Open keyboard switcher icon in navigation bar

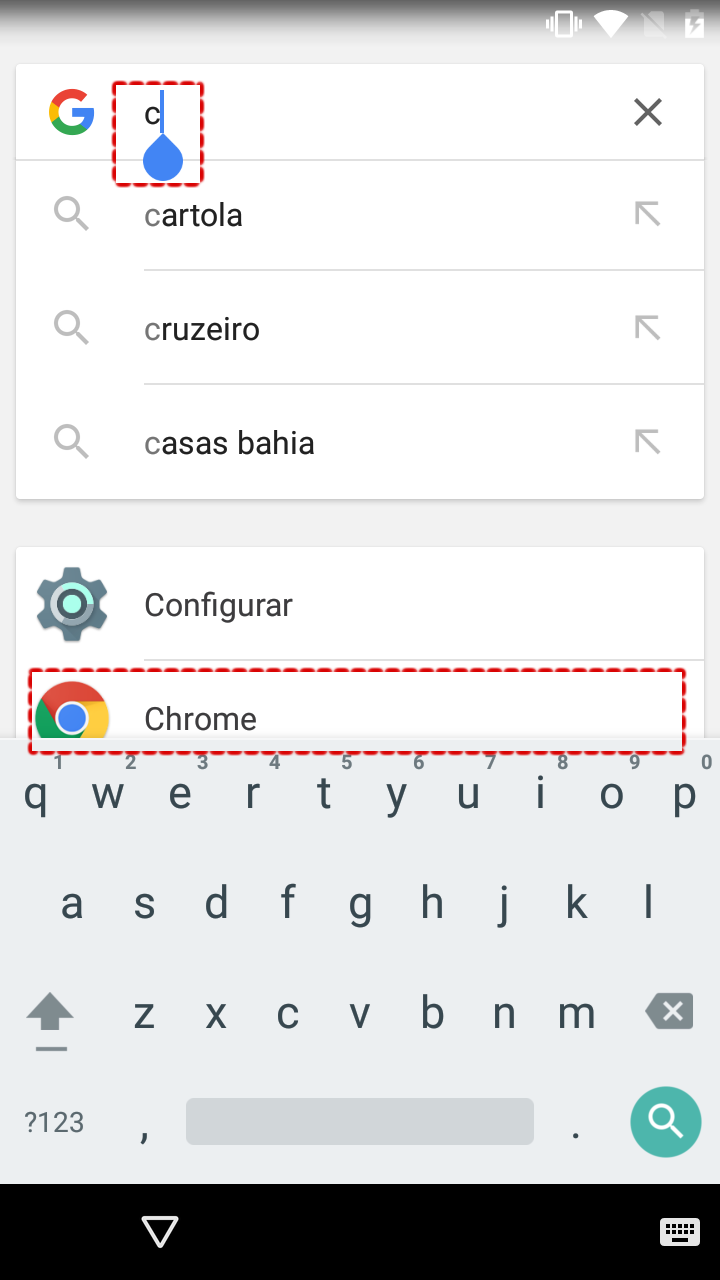(679, 1232)
